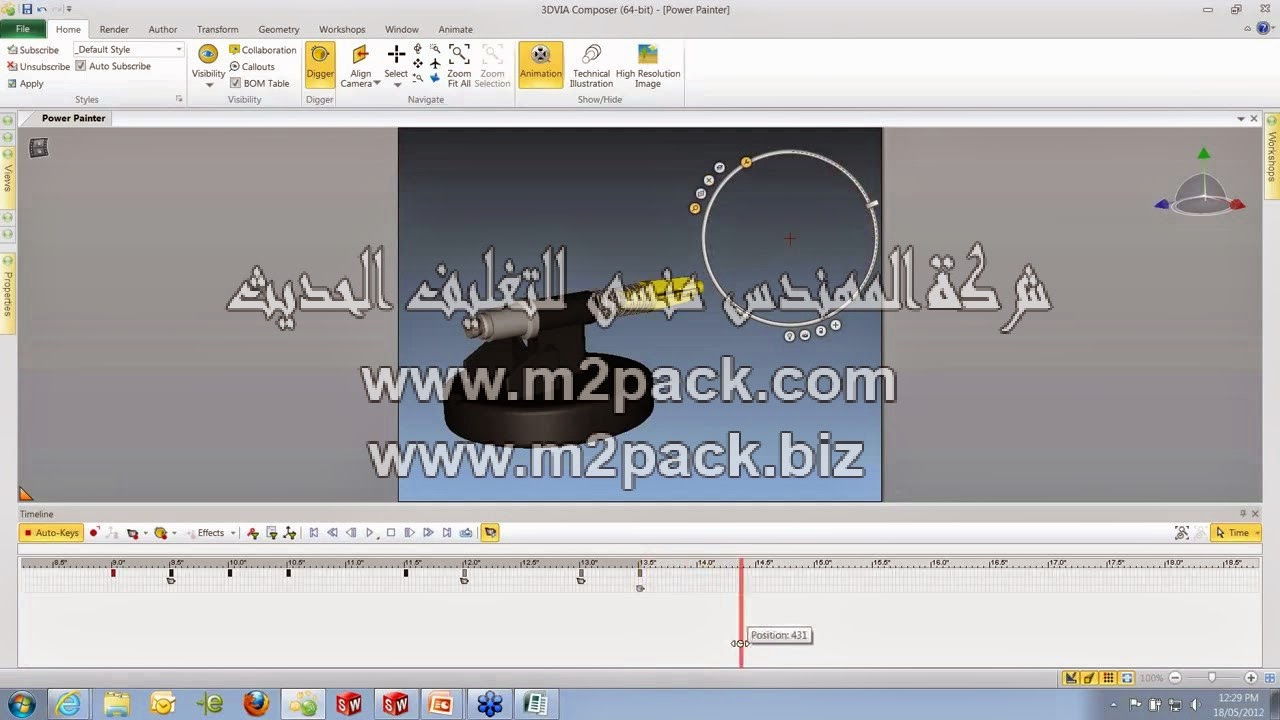Screen dimensions: 1280x720
Task: Click the camera play mode icon in Timeline
Action: tap(491, 533)
